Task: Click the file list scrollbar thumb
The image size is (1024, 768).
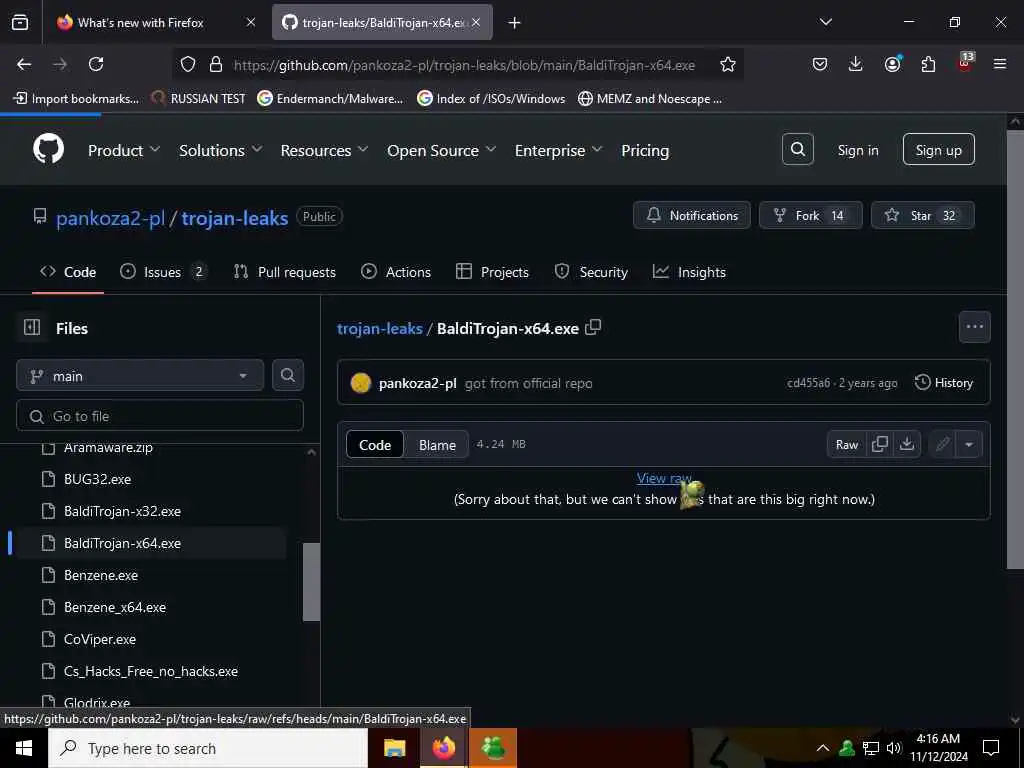Action: 312,581
